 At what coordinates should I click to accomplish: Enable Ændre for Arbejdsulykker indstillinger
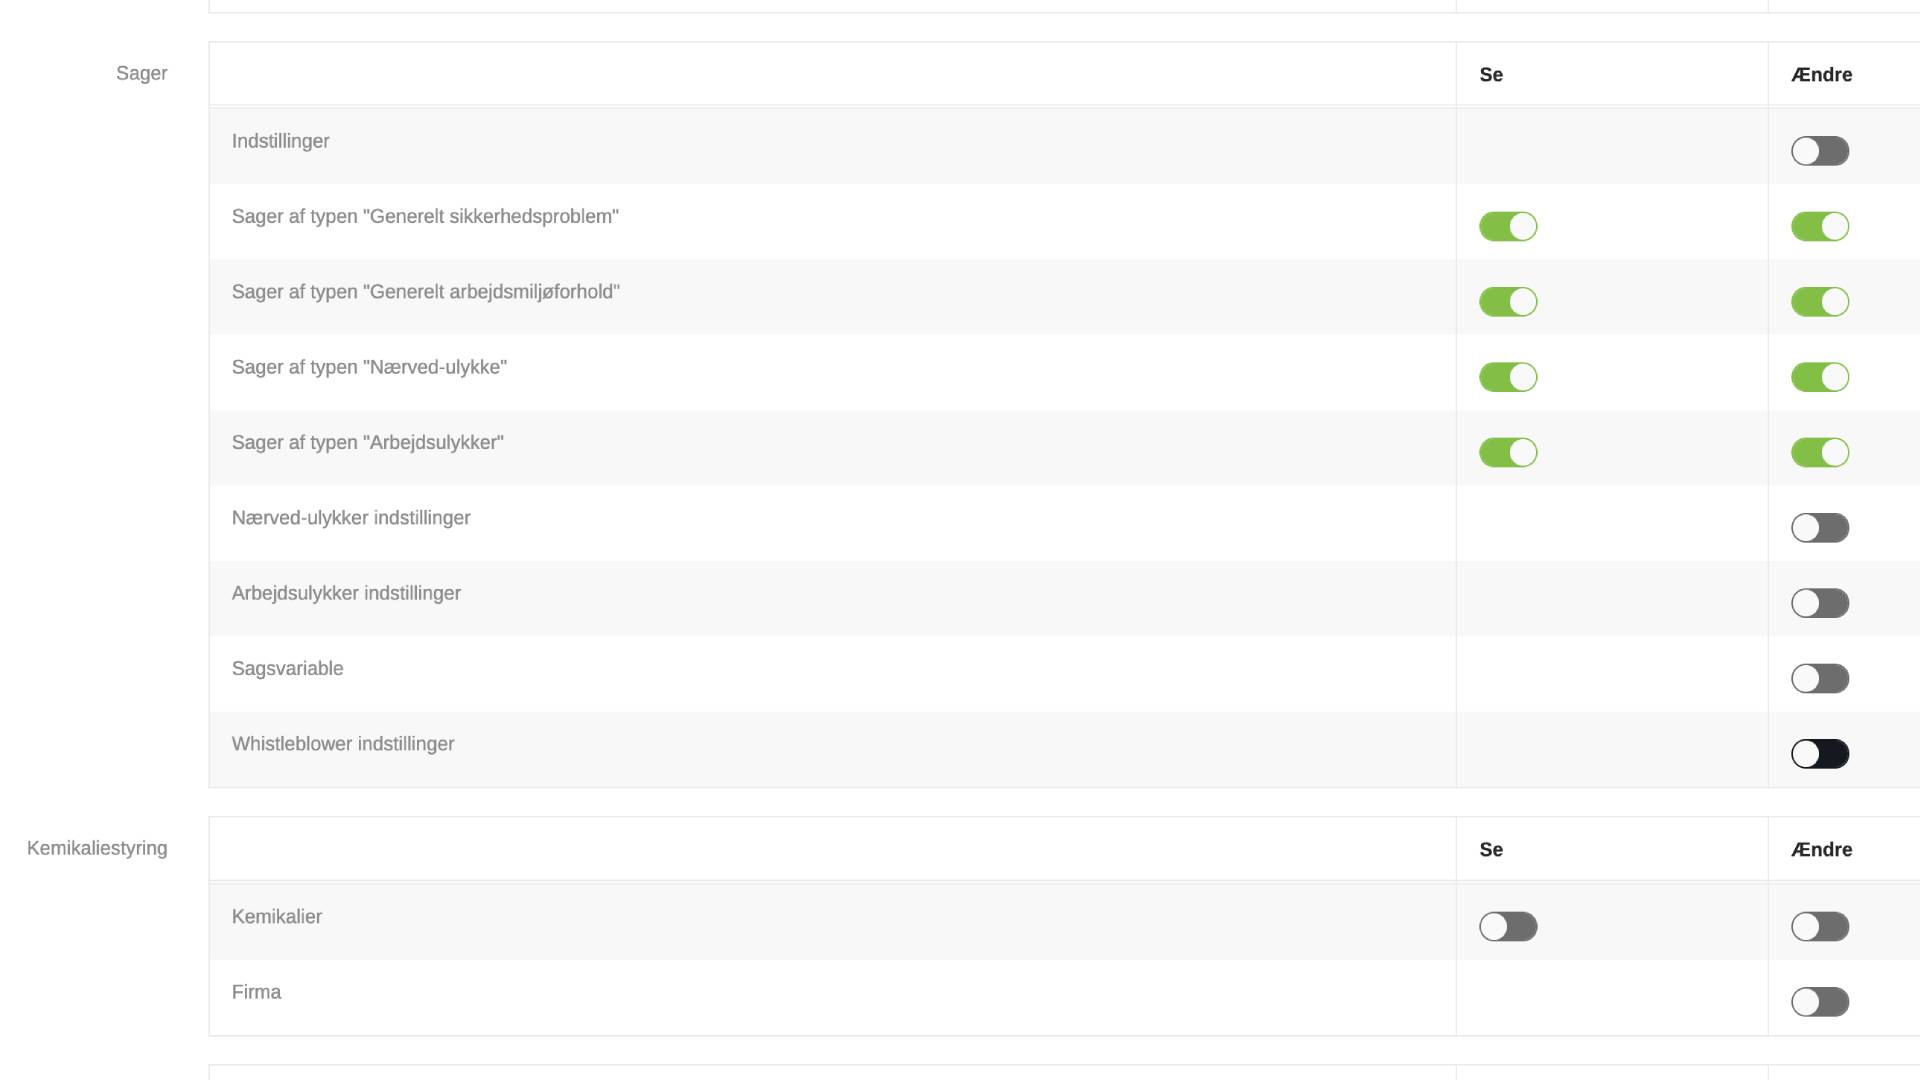tap(1820, 603)
